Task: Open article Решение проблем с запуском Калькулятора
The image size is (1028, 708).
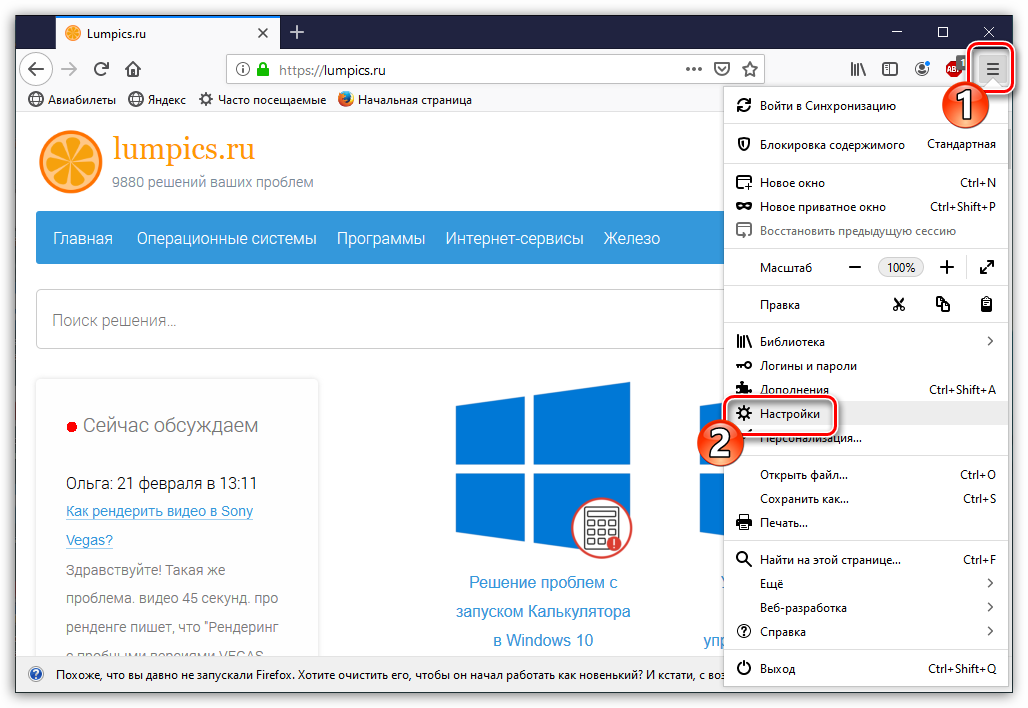Action: coord(543,611)
